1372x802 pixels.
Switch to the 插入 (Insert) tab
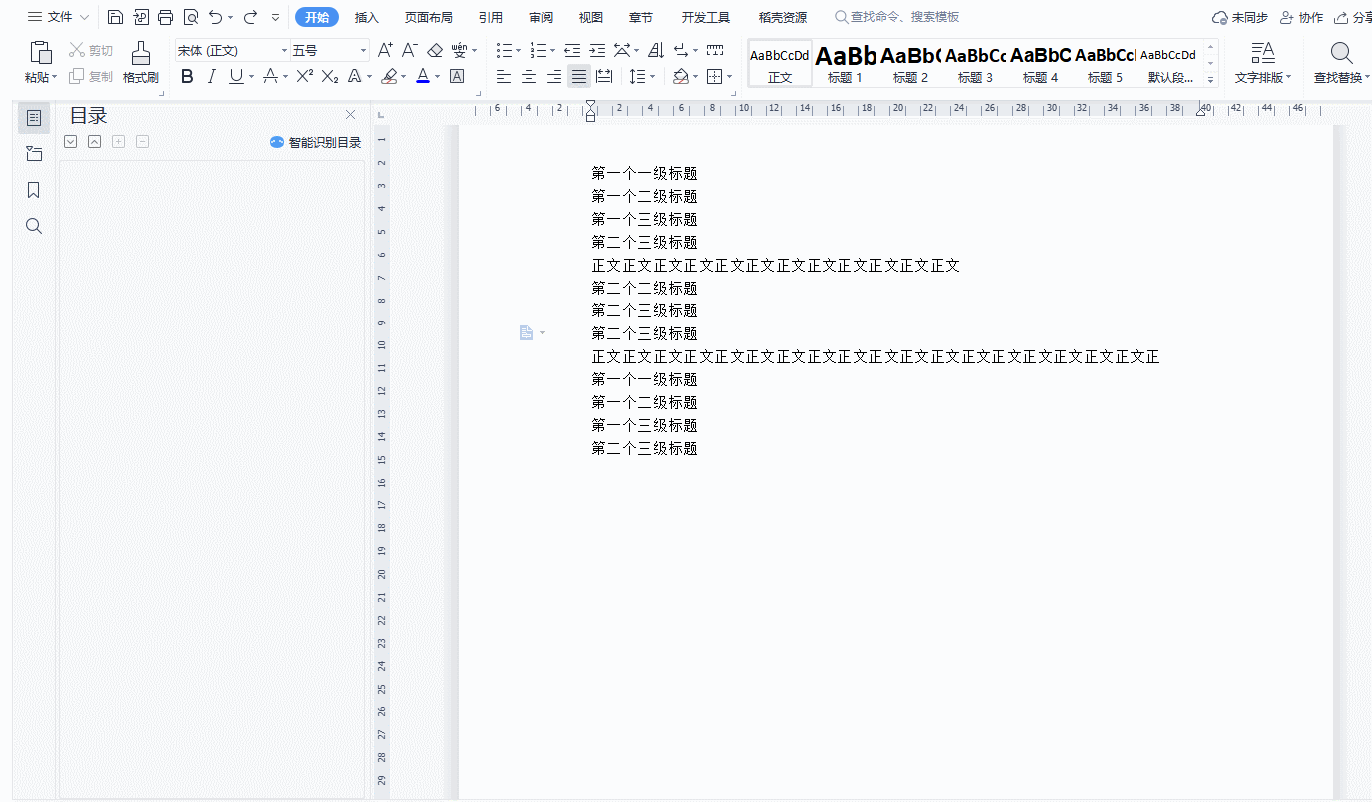pyautogui.click(x=367, y=17)
